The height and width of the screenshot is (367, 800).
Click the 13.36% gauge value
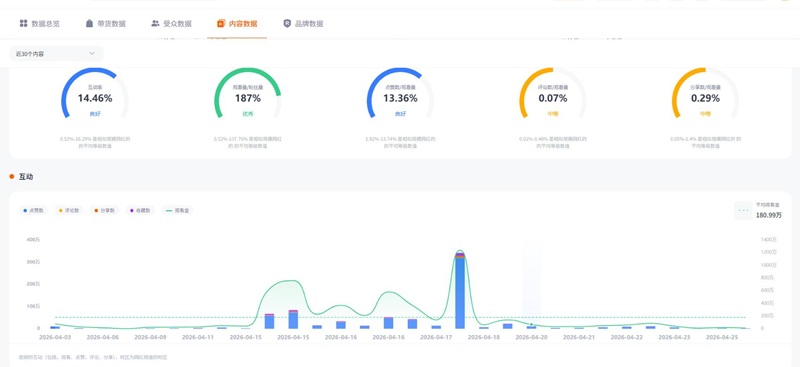[400, 98]
